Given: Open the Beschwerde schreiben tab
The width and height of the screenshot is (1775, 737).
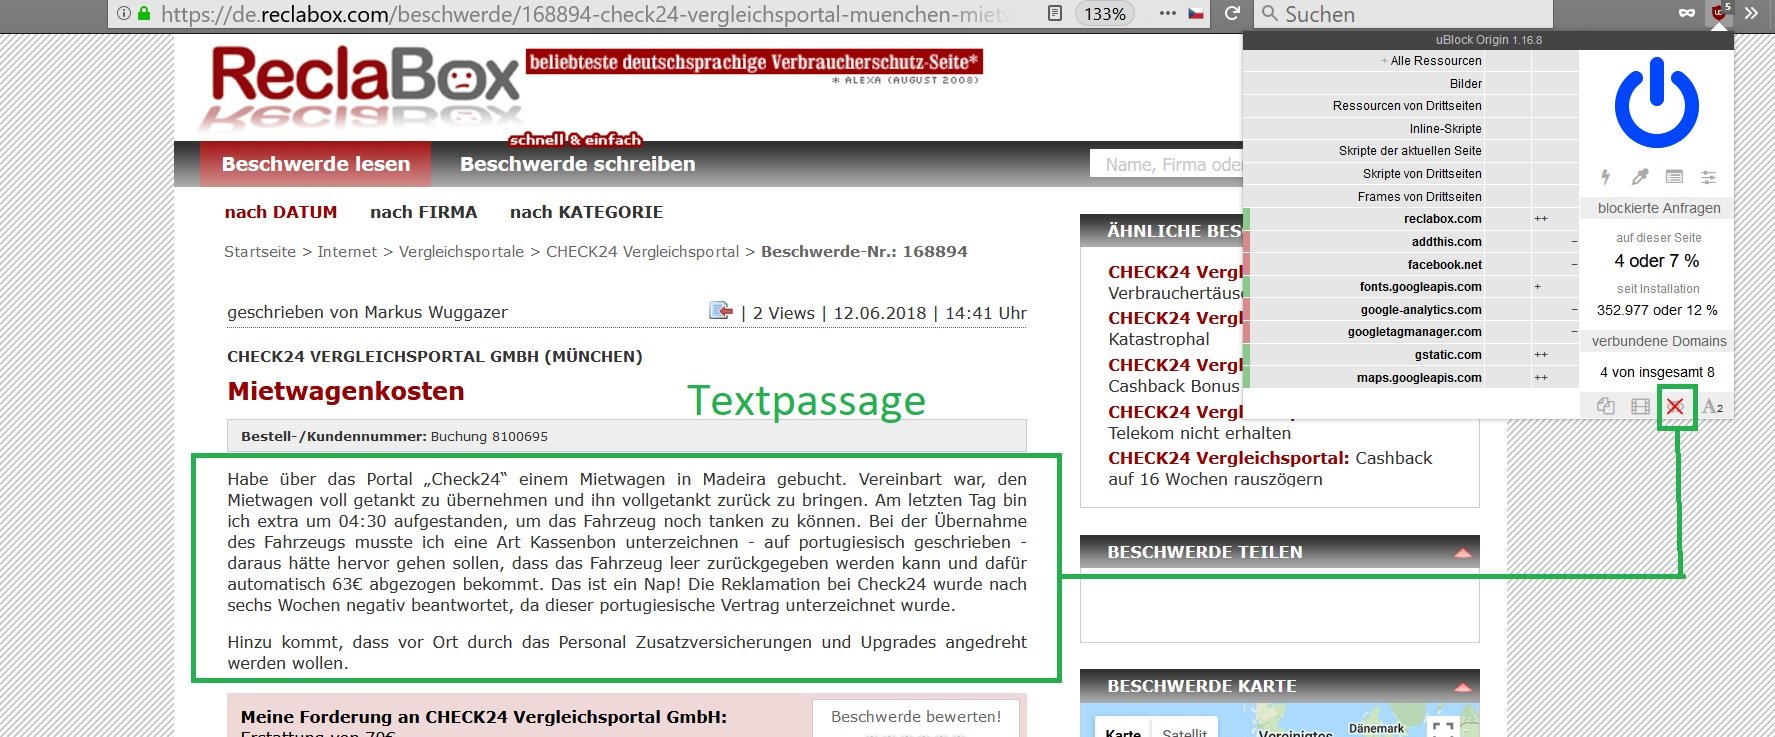Looking at the screenshot, I should [578, 164].
